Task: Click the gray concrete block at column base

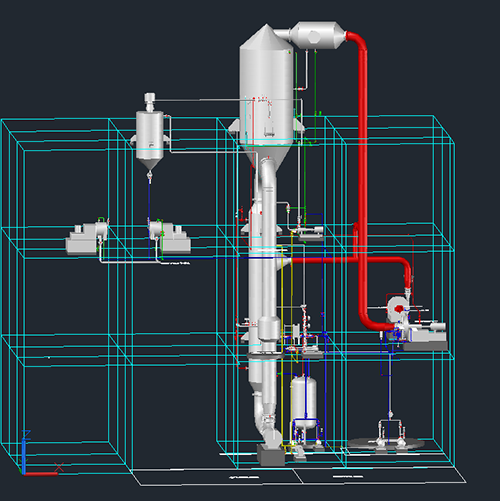Action: click(271, 455)
